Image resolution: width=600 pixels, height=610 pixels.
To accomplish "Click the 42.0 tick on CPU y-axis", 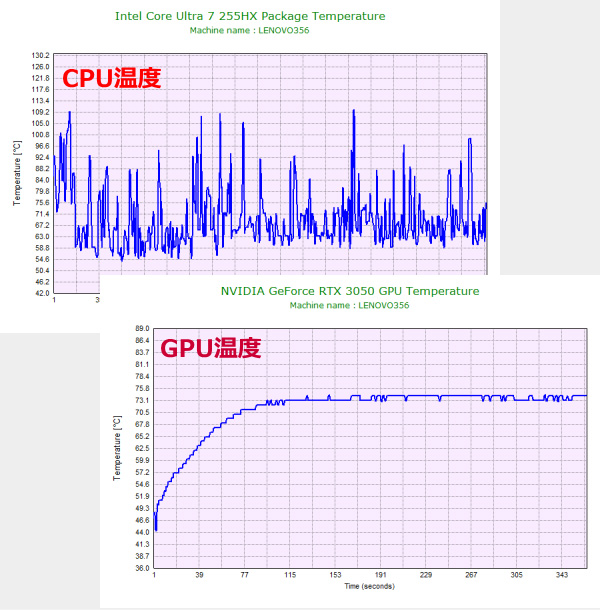I will [40, 293].
